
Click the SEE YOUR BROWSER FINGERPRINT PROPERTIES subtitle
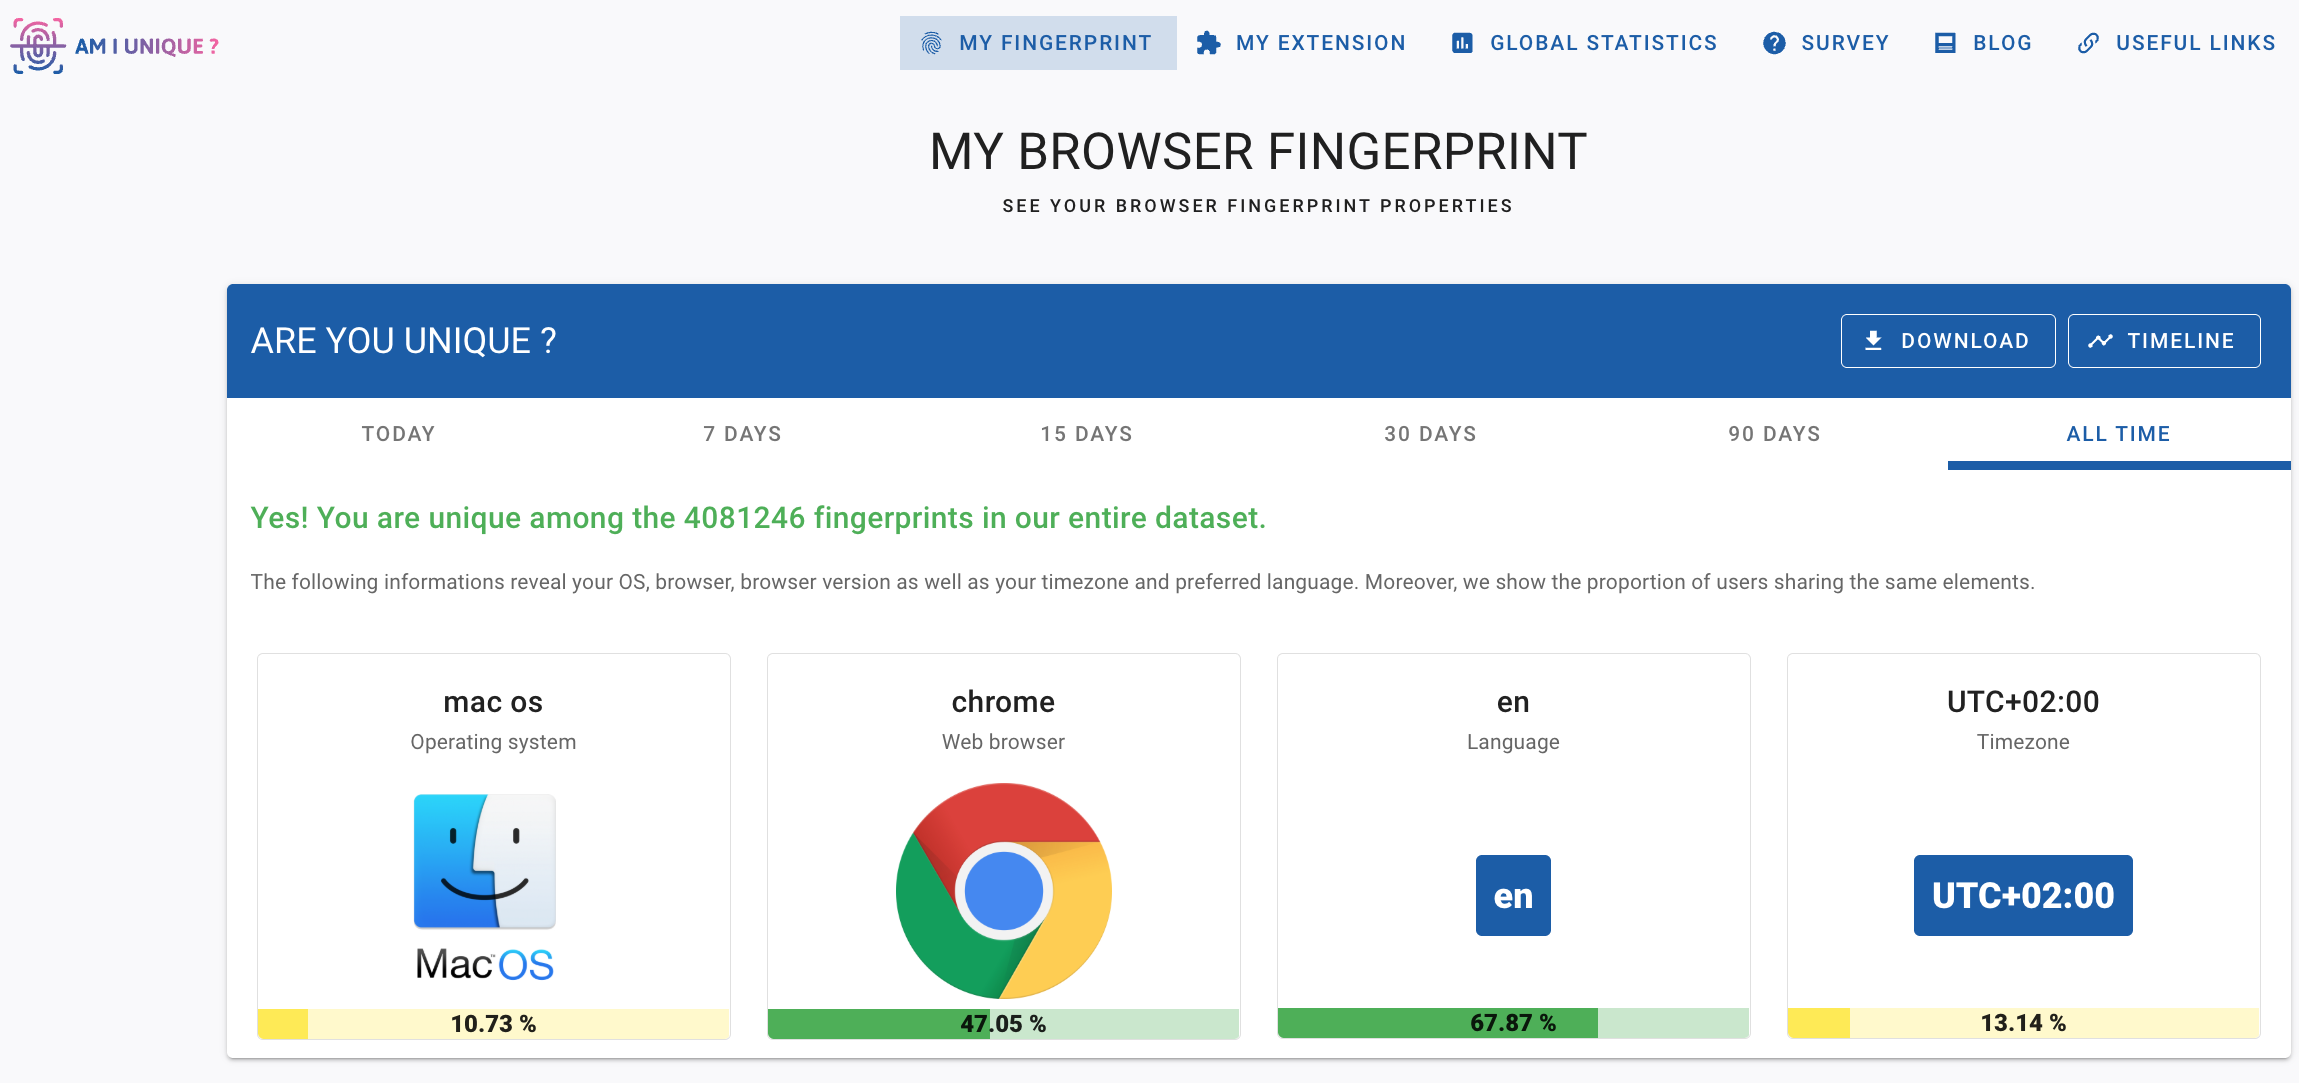click(x=1258, y=206)
